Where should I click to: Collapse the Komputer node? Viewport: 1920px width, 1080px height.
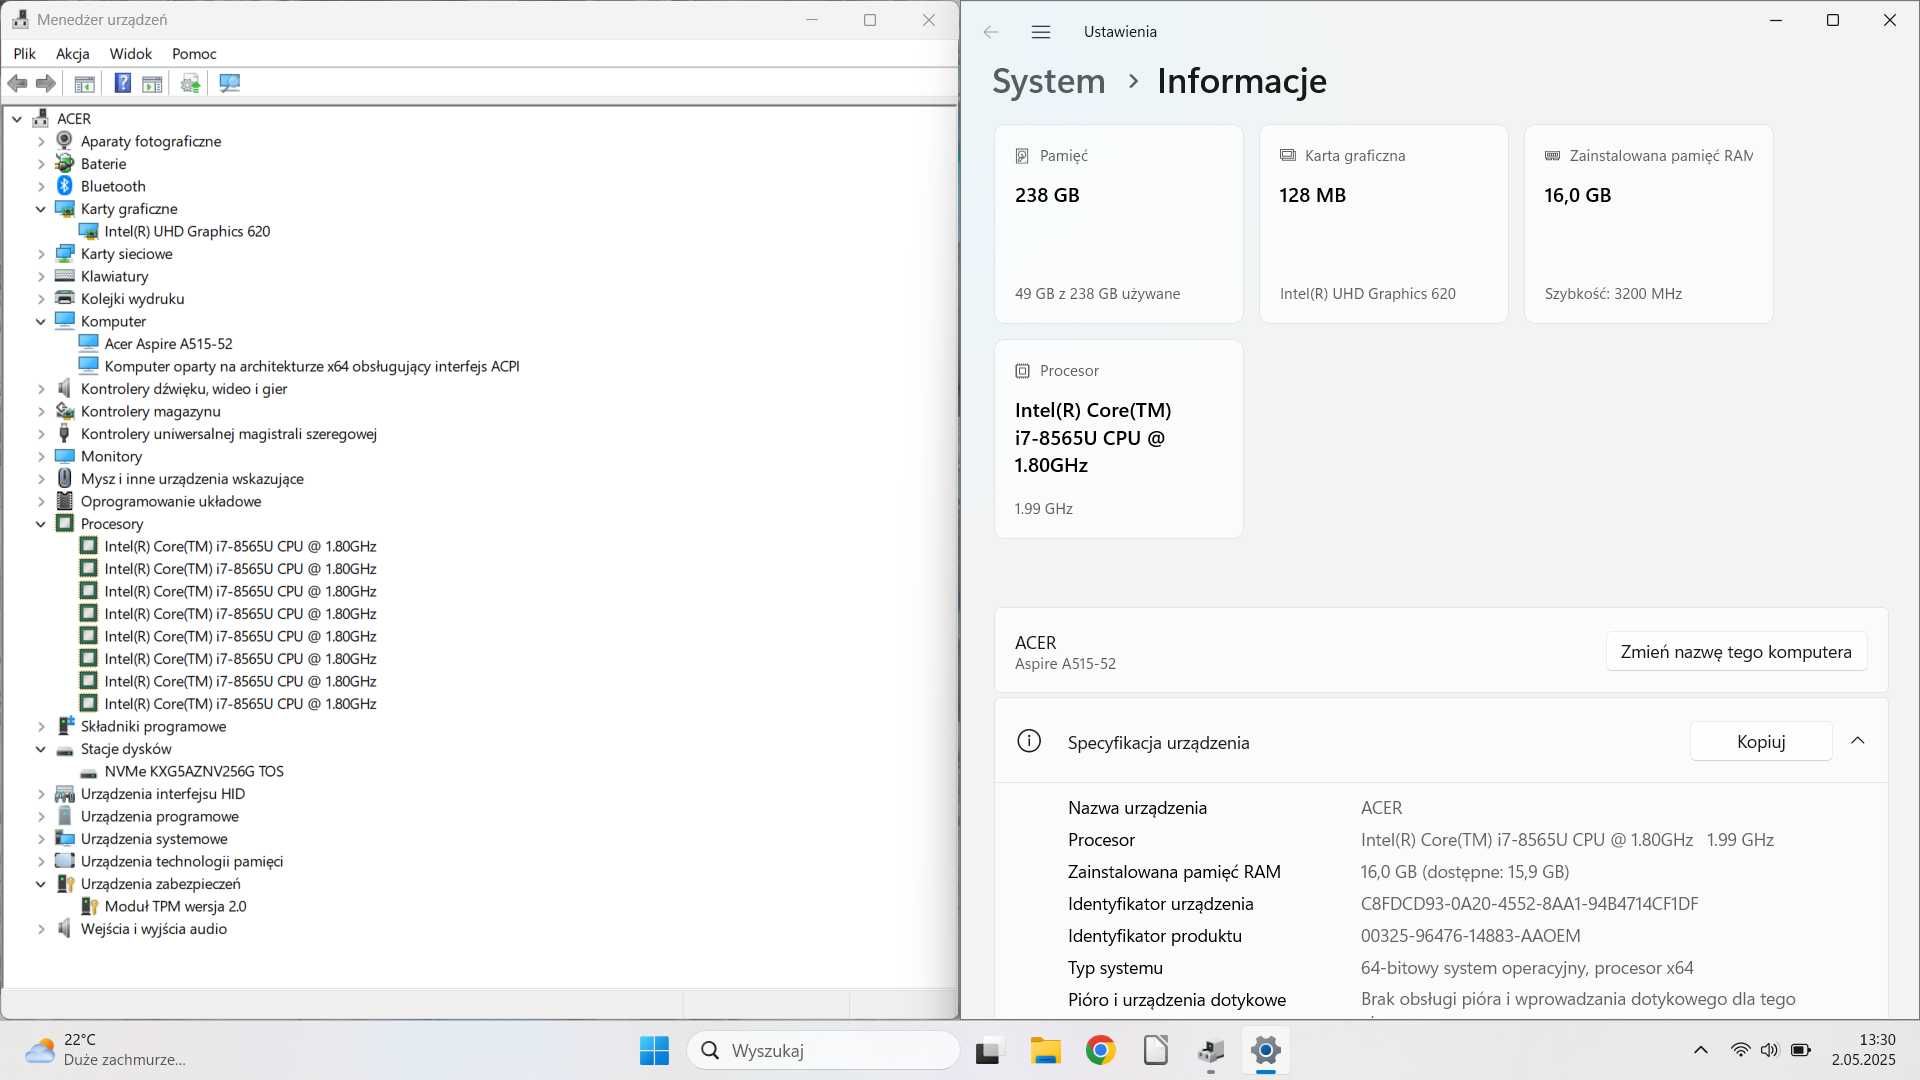click(41, 321)
